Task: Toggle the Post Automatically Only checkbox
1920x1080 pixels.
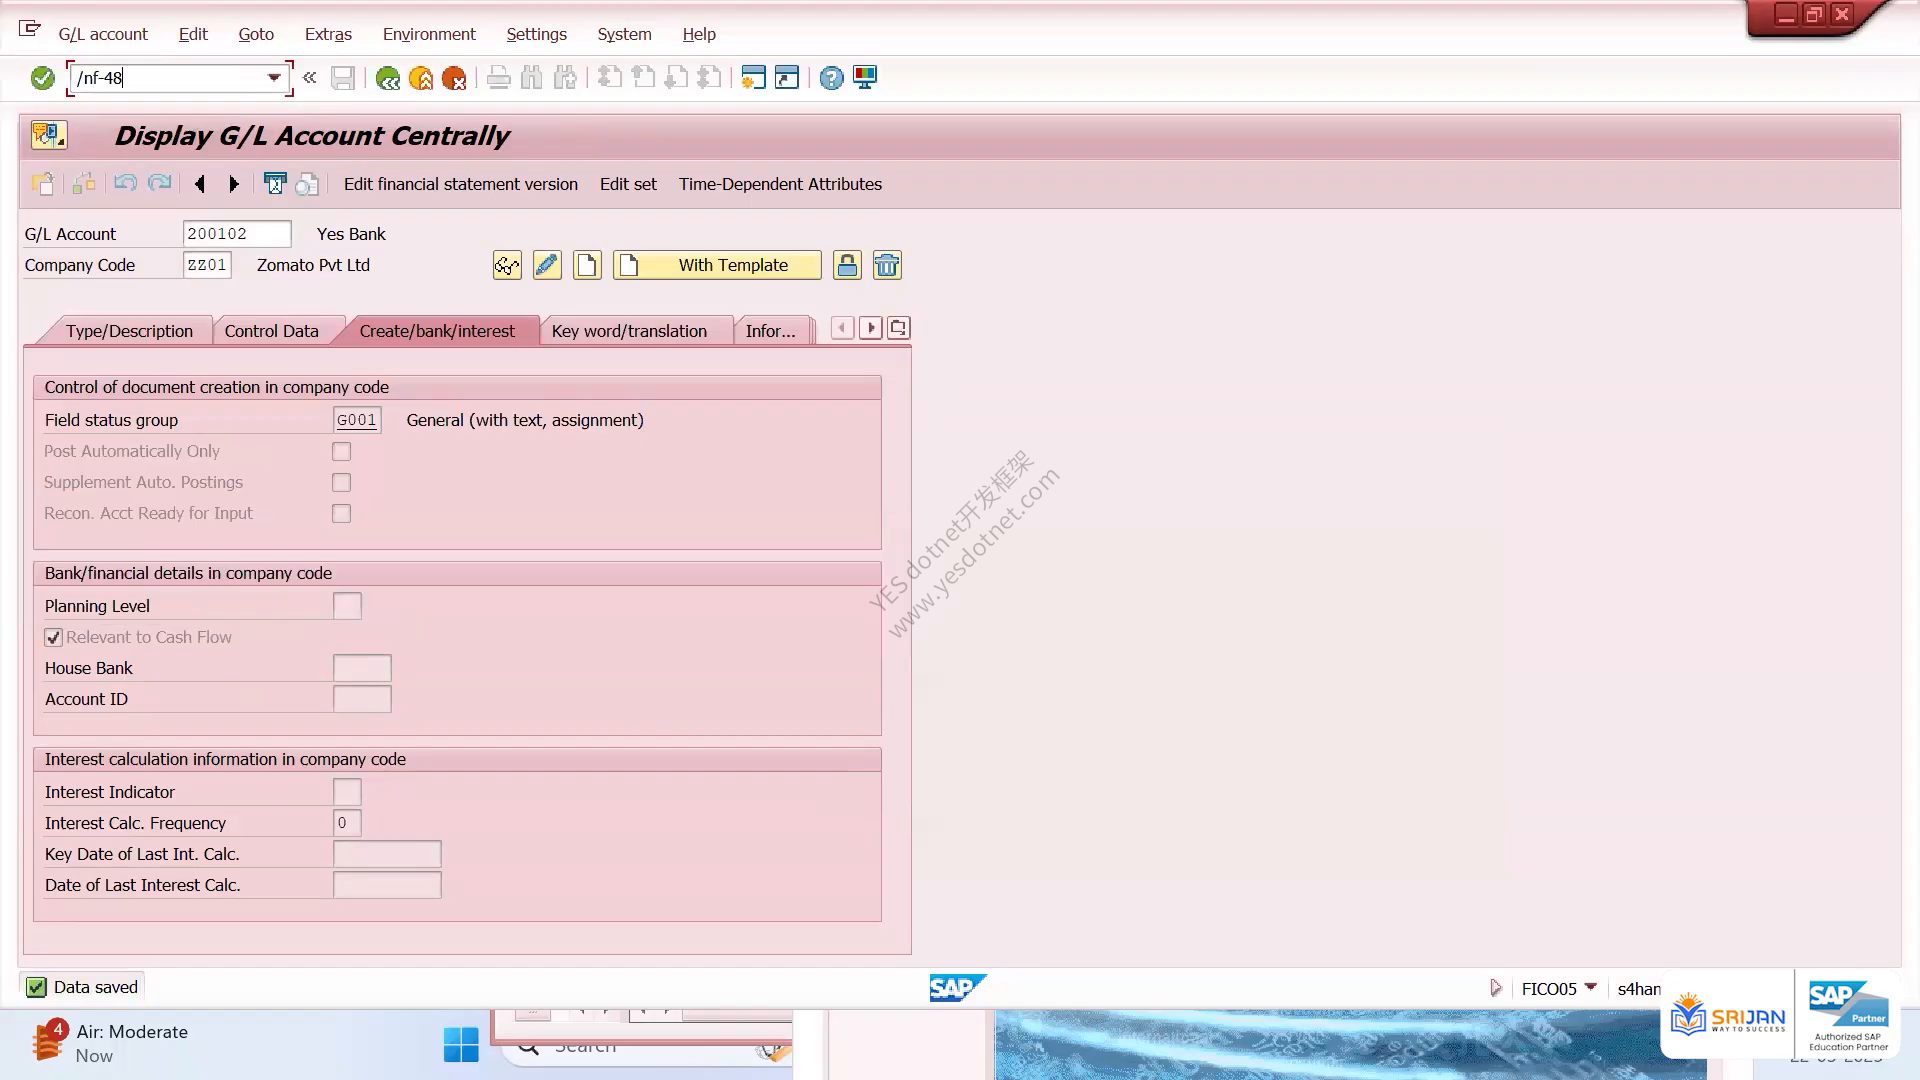Action: point(342,452)
